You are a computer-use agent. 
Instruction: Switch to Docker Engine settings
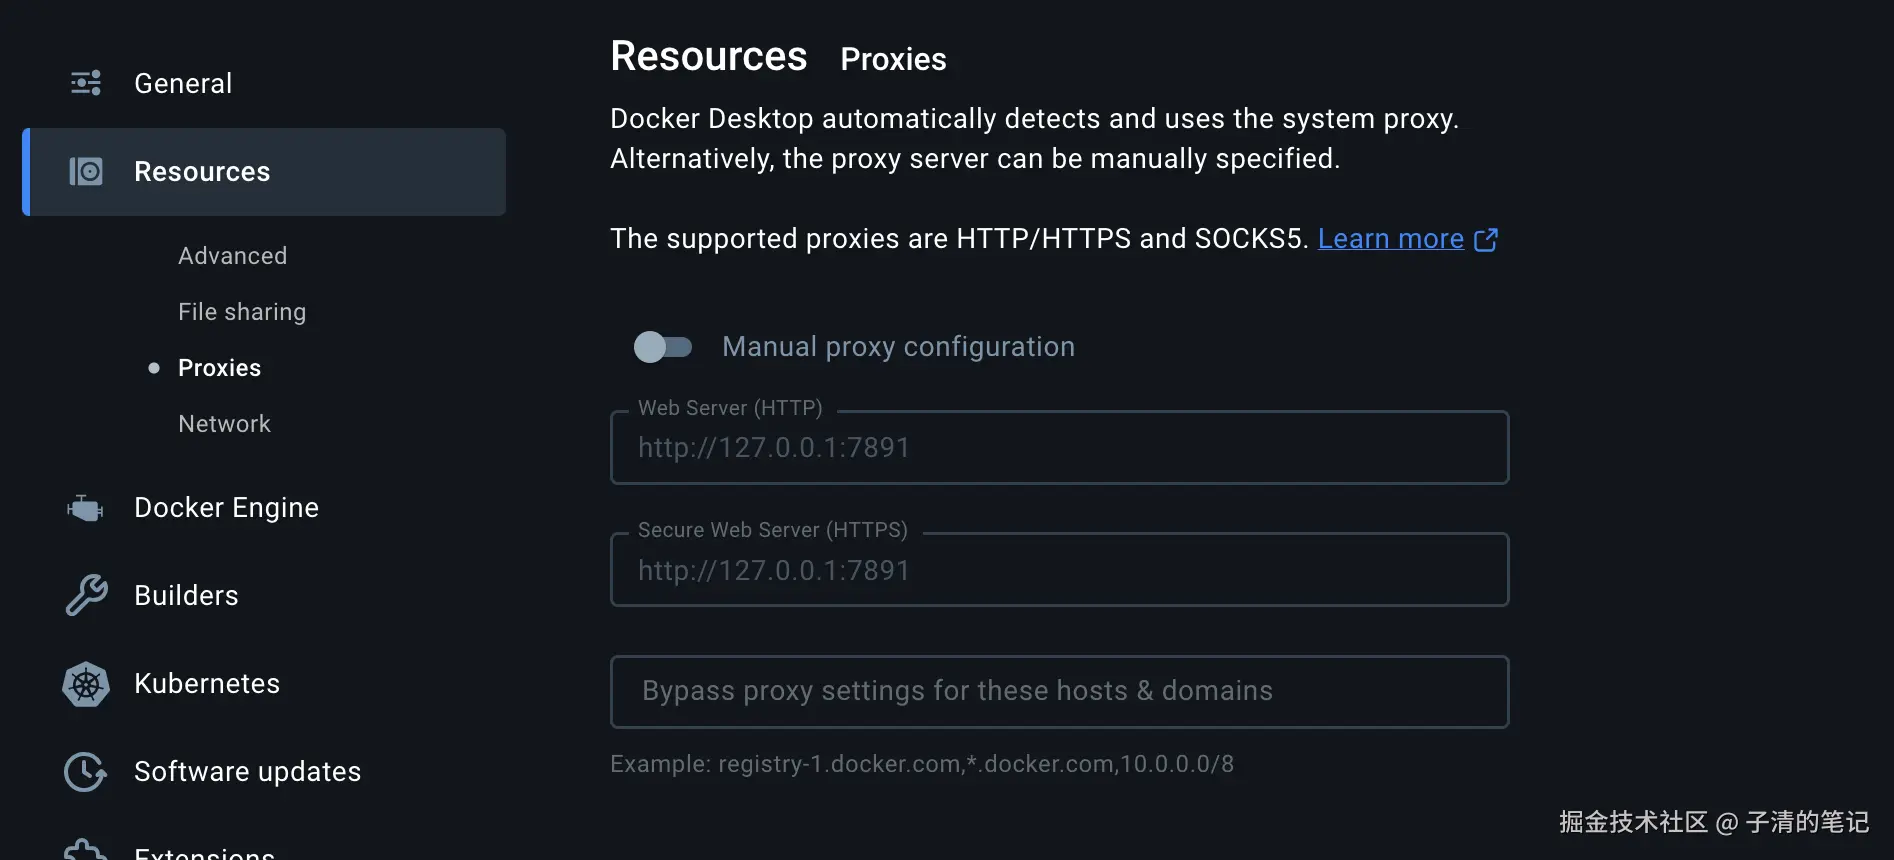(x=226, y=508)
